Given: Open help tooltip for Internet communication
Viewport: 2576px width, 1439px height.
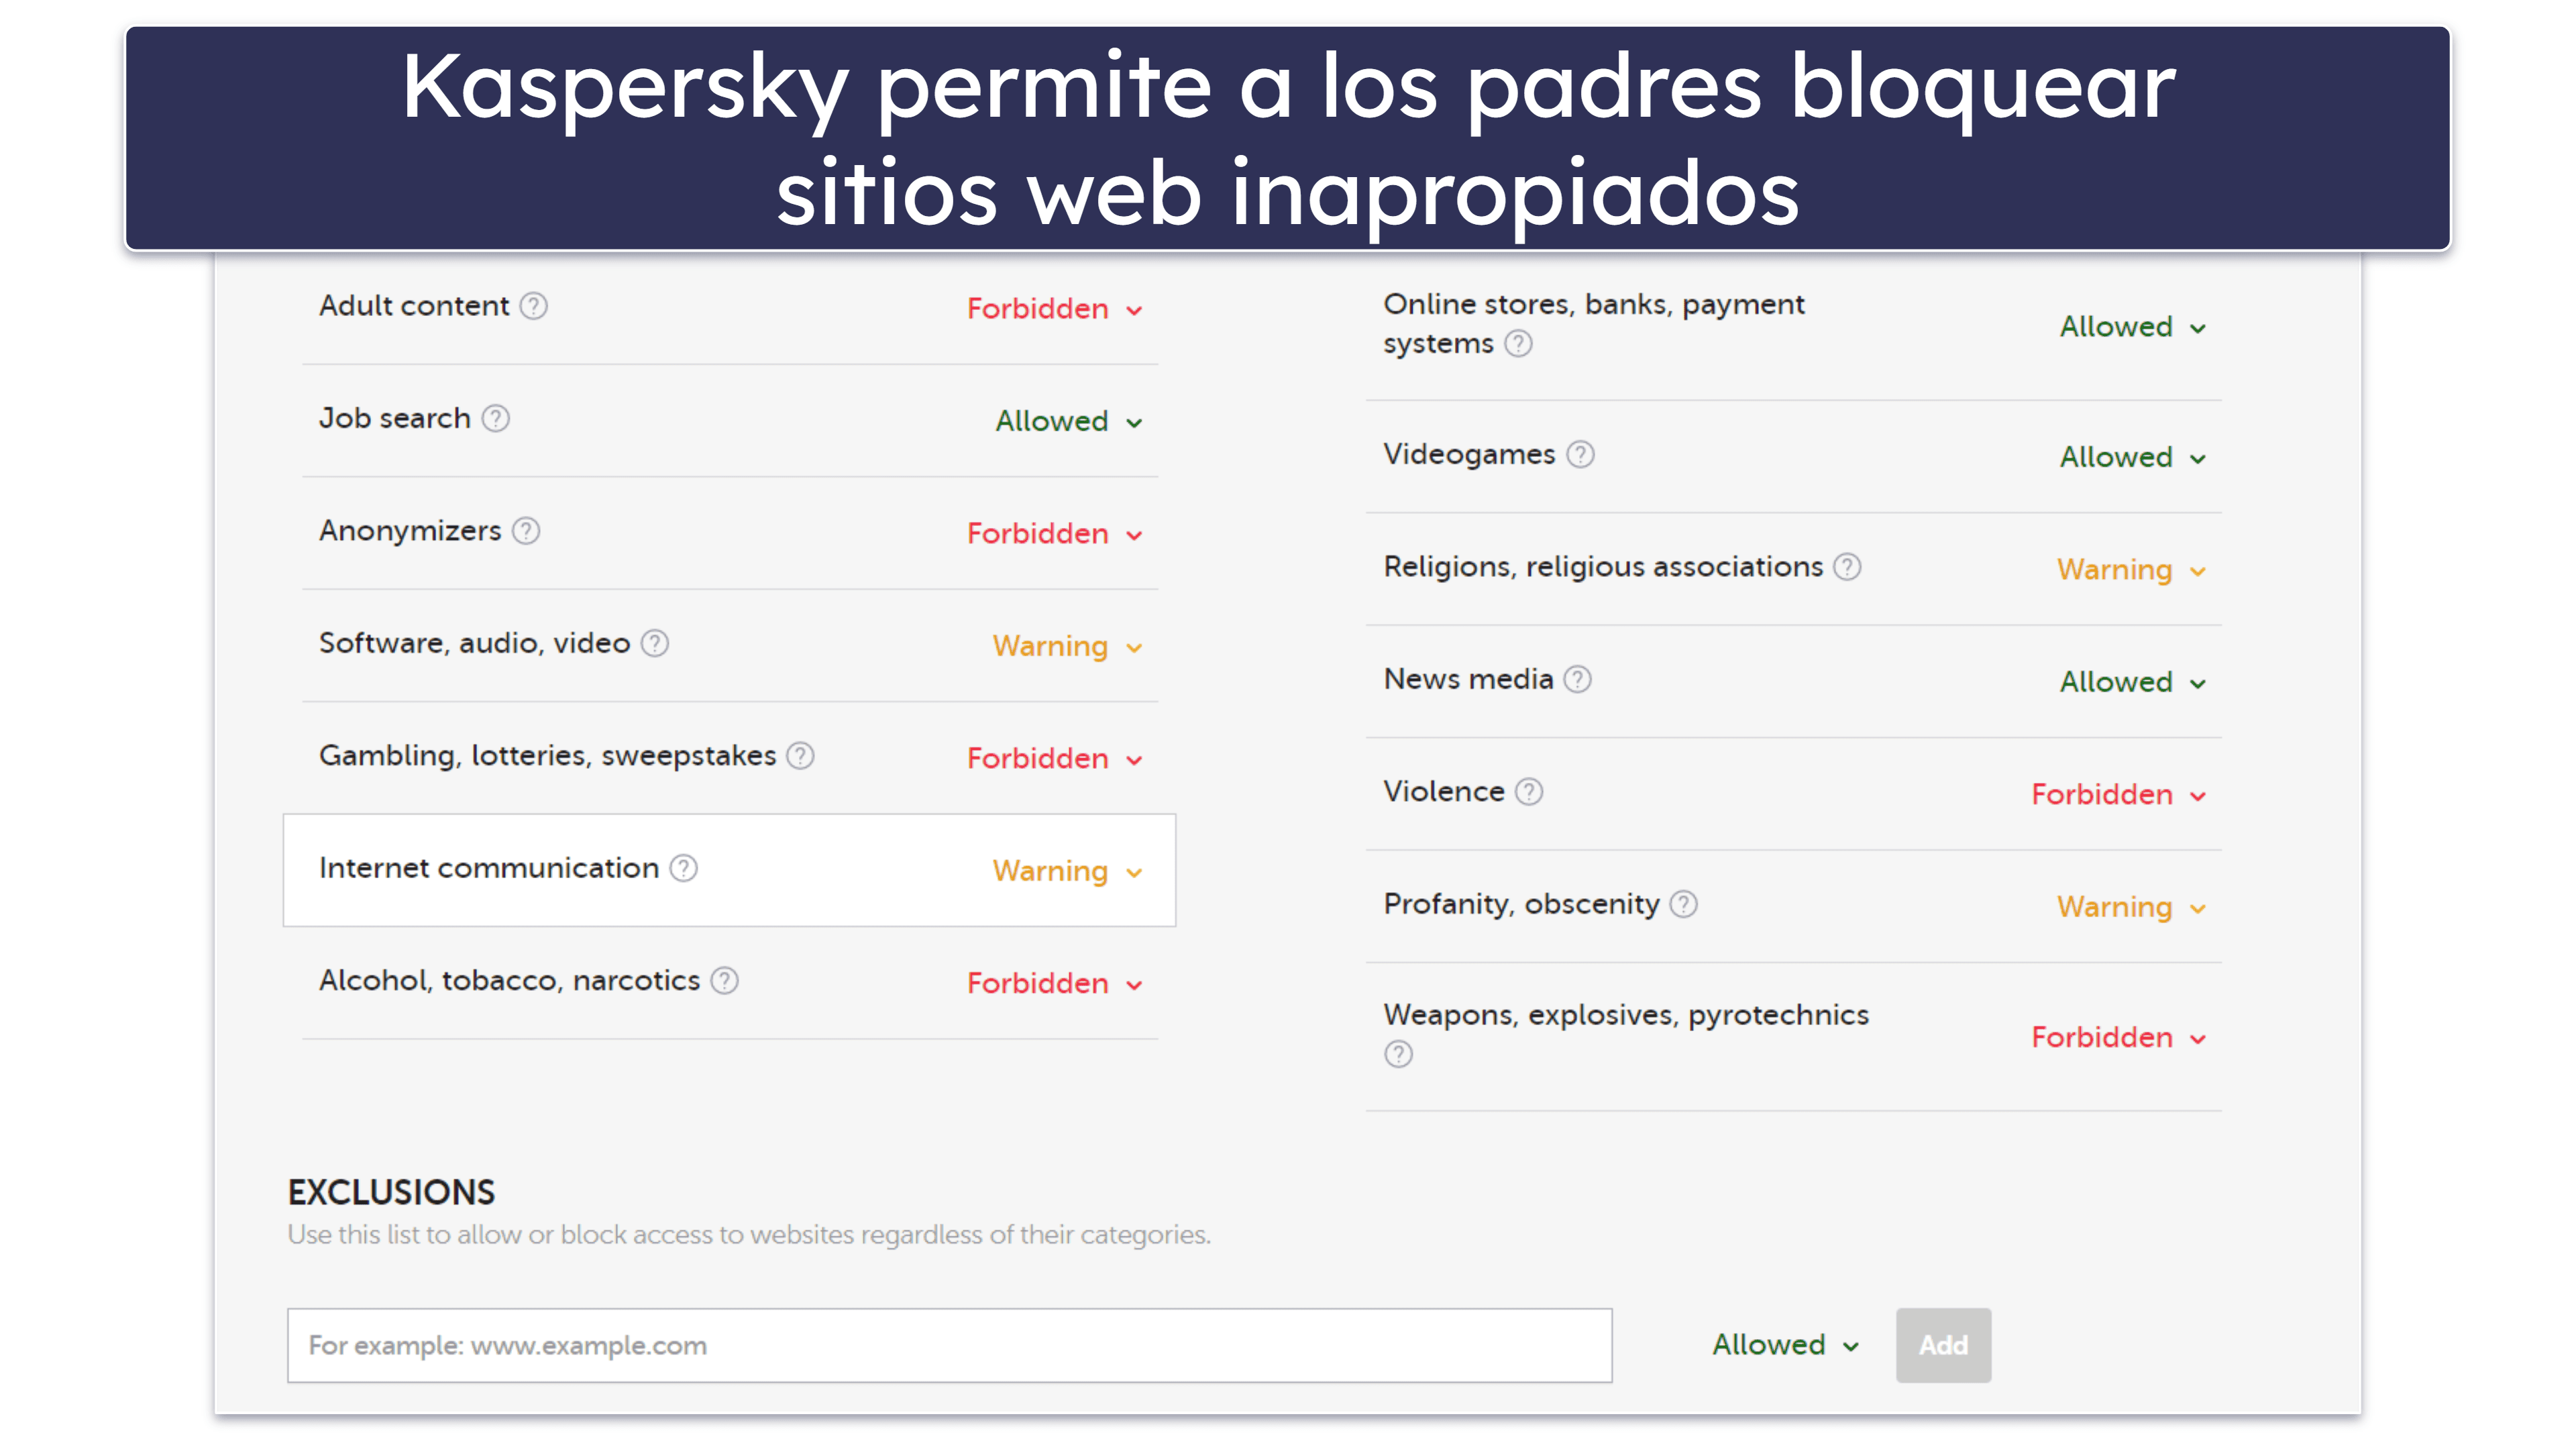Looking at the screenshot, I should [684, 868].
